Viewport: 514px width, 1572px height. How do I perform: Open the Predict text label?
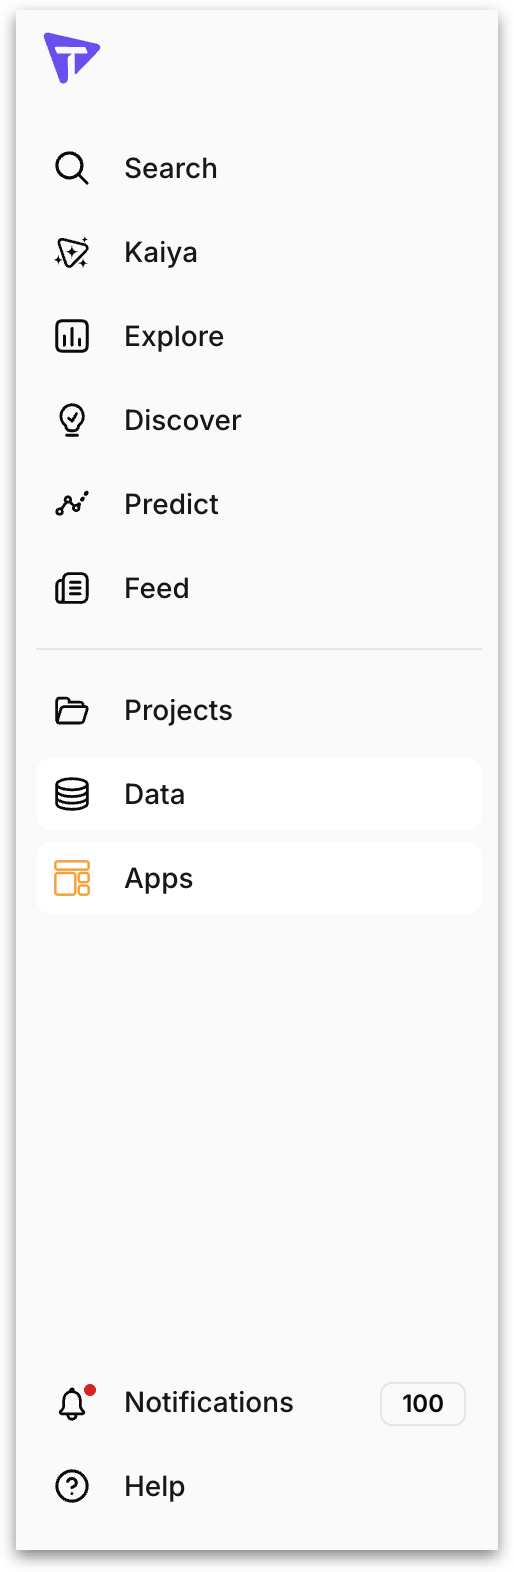tap(171, 504)
